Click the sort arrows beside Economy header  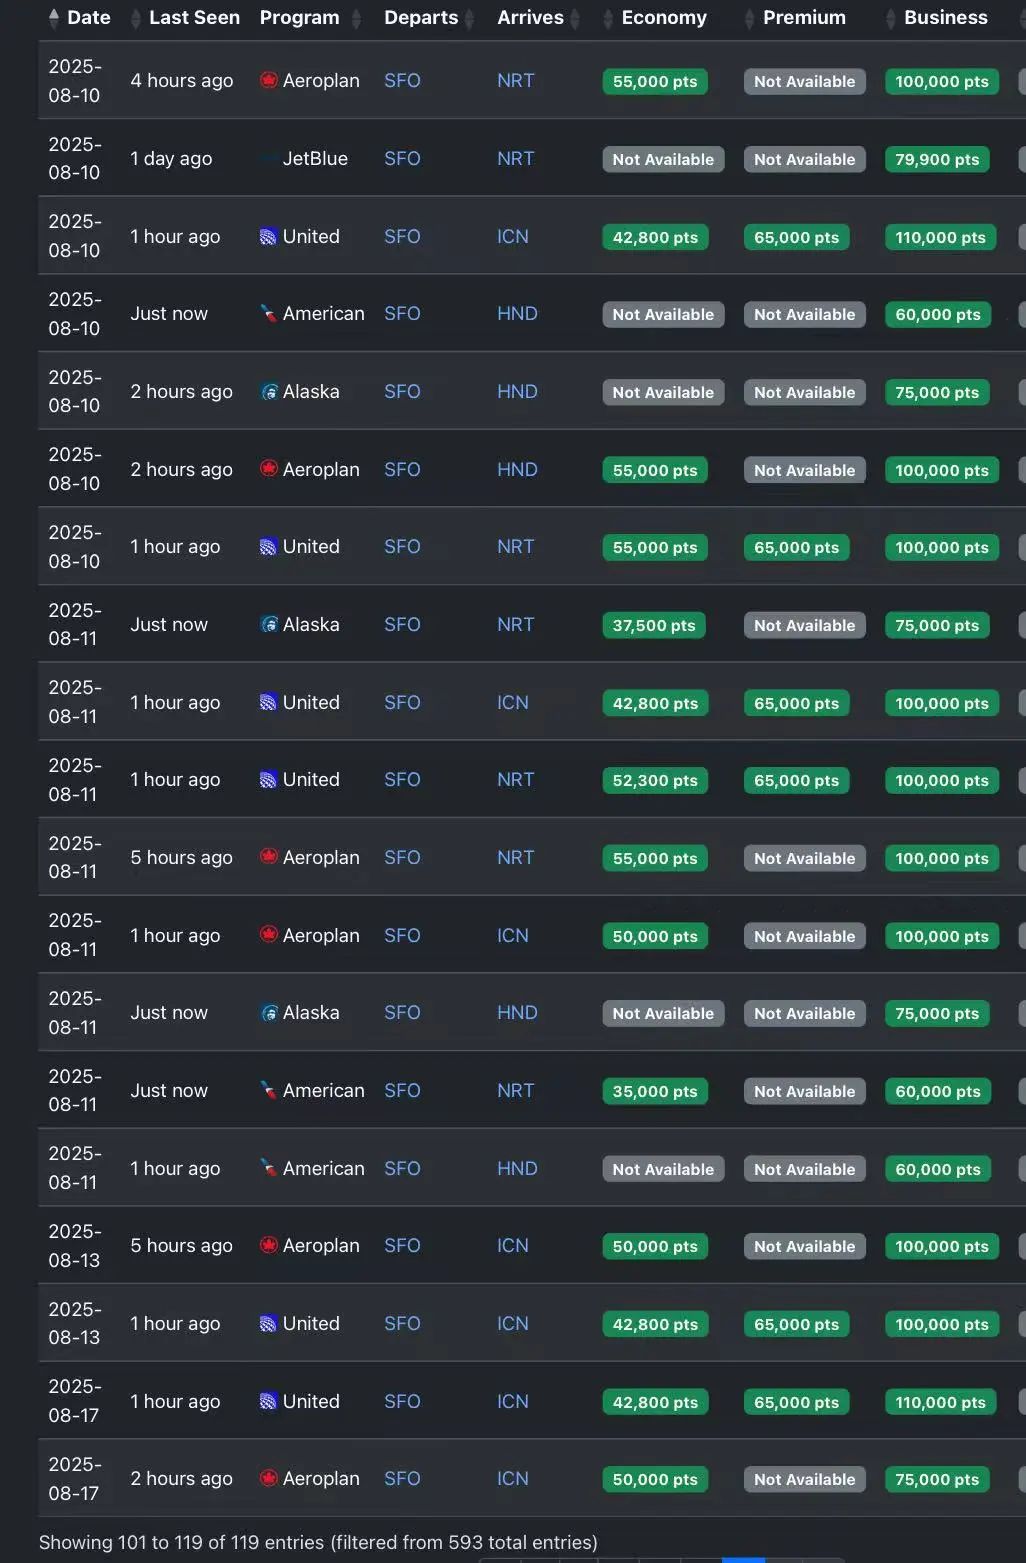pos(608,18)
